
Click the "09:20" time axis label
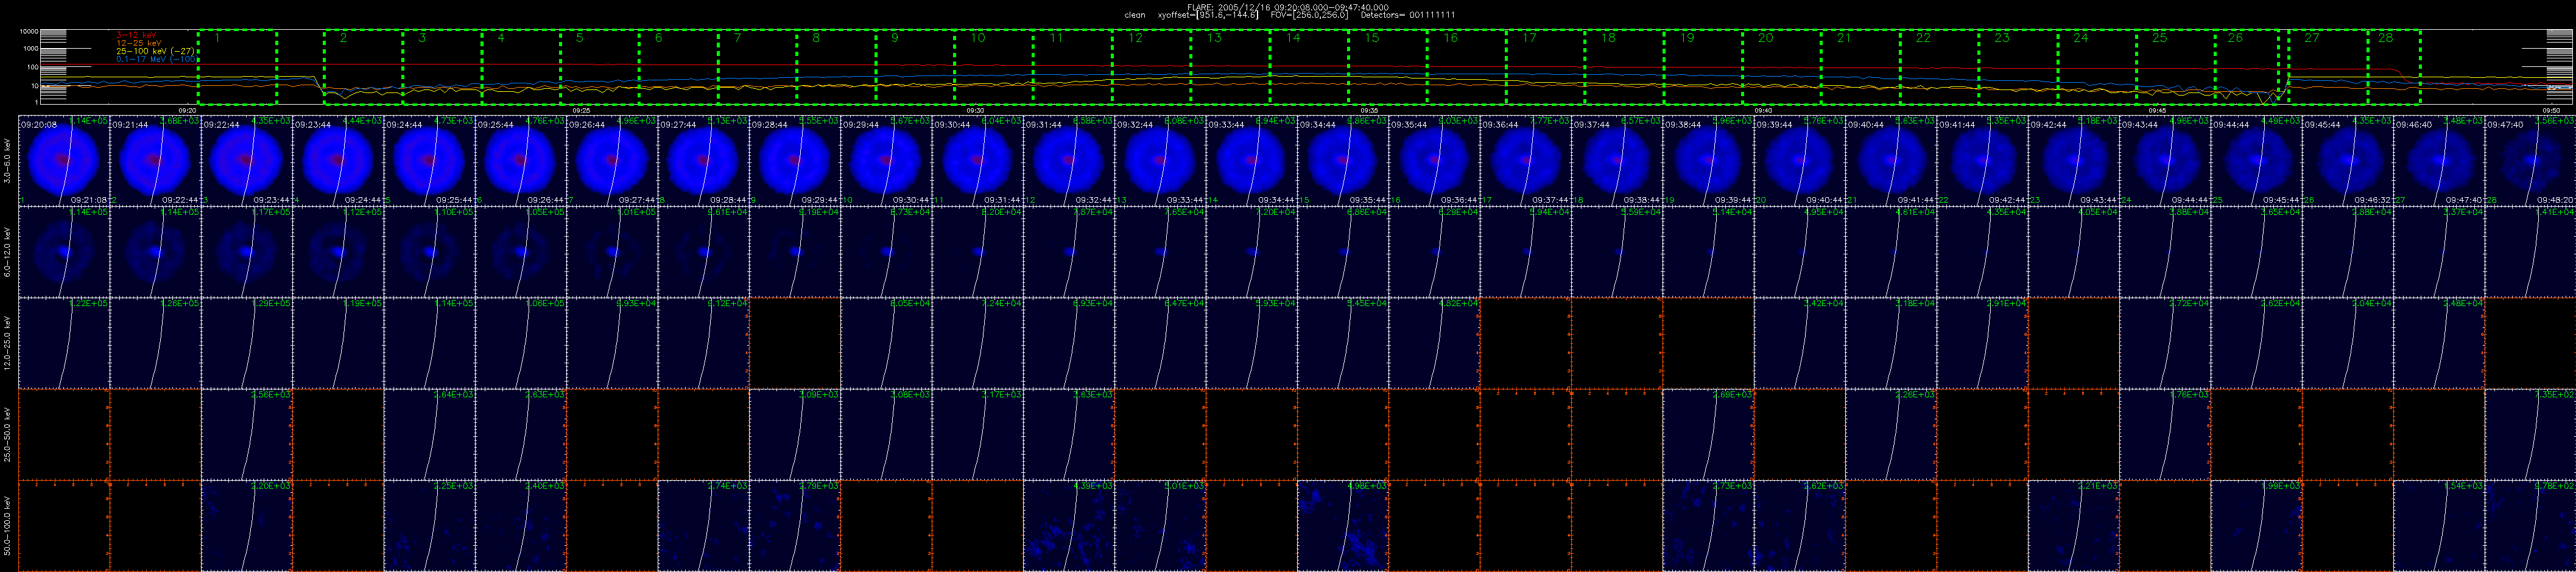click(188, 110)
